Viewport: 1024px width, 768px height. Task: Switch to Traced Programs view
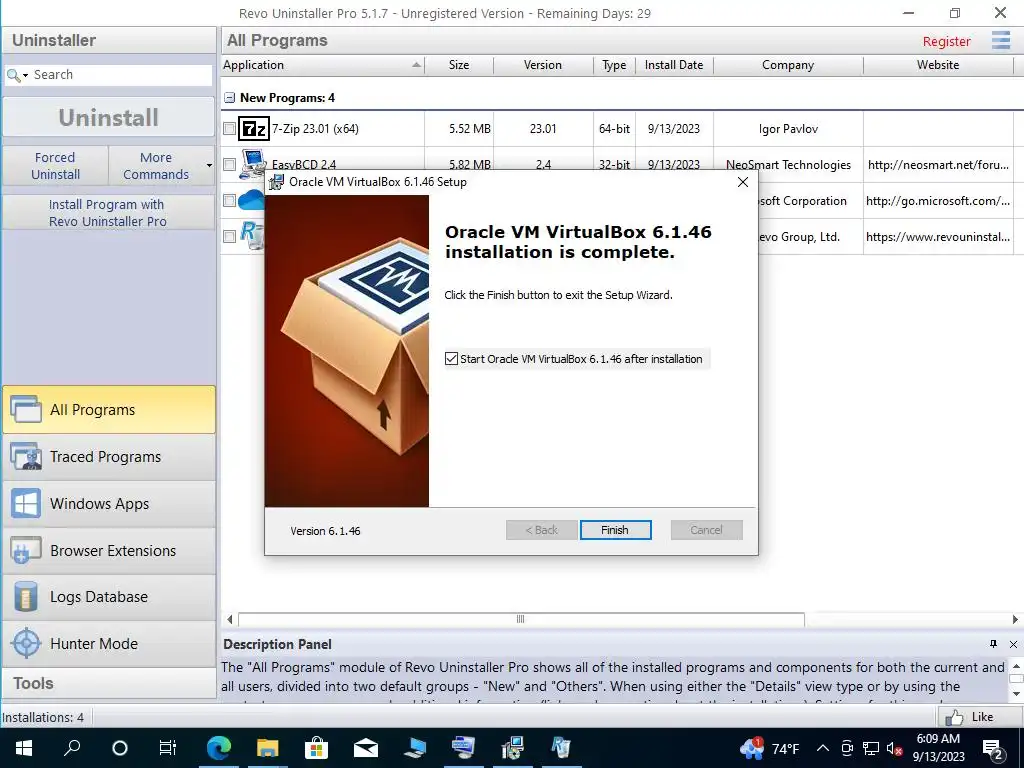(x=109, y=456)
